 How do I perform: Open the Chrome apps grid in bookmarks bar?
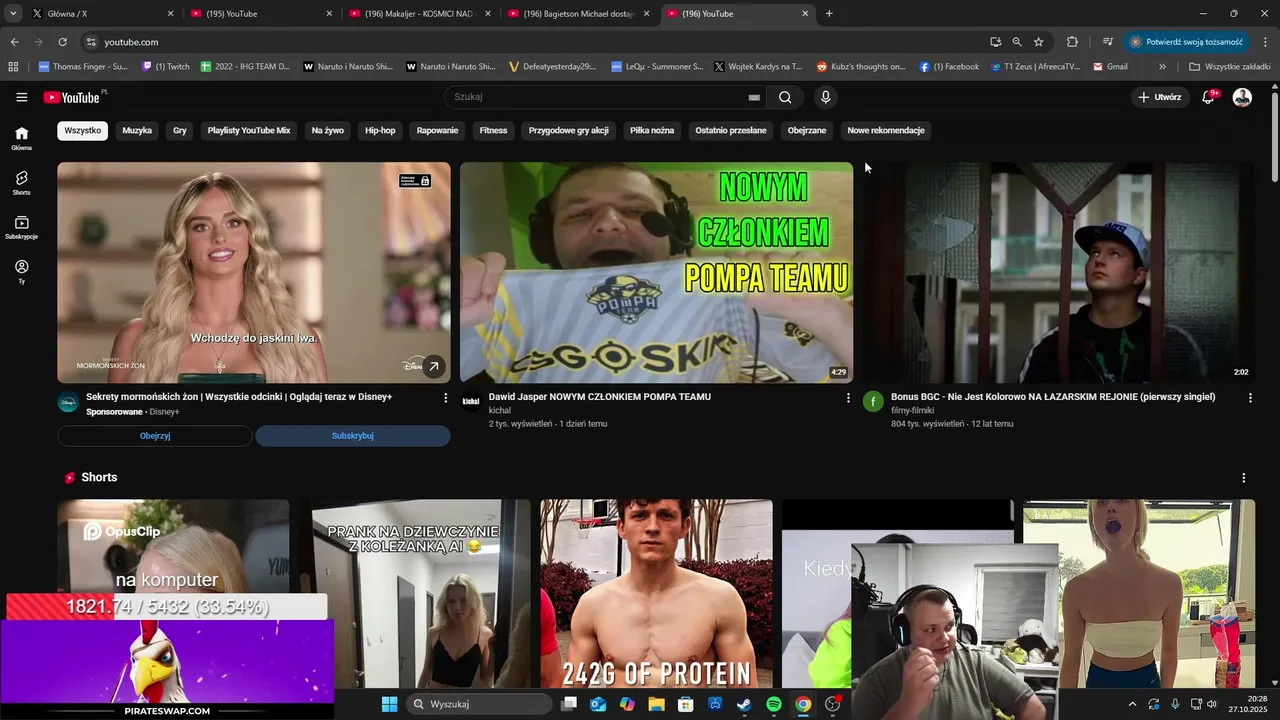click(x=13, y=67)
